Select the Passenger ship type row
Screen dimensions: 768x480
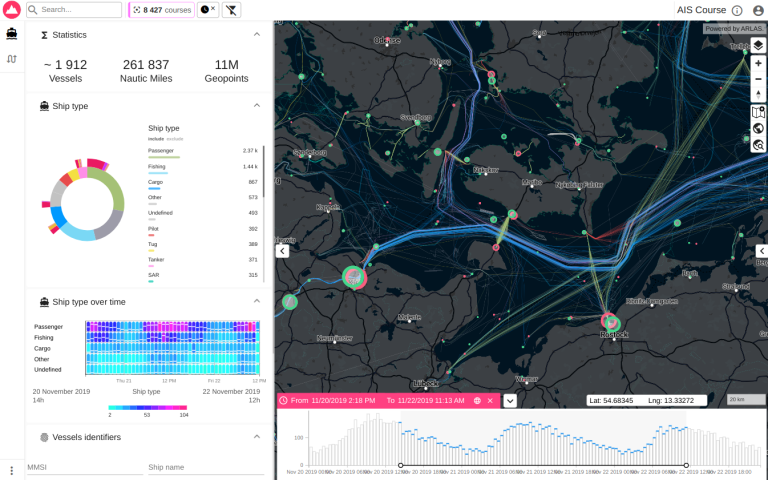(x=203, y=153)
